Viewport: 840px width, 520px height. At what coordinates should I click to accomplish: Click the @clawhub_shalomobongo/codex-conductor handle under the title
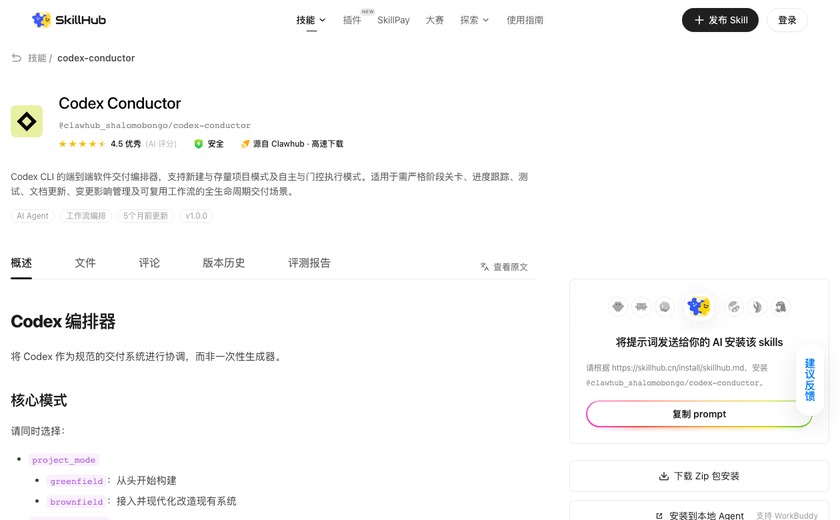[155, 125]
